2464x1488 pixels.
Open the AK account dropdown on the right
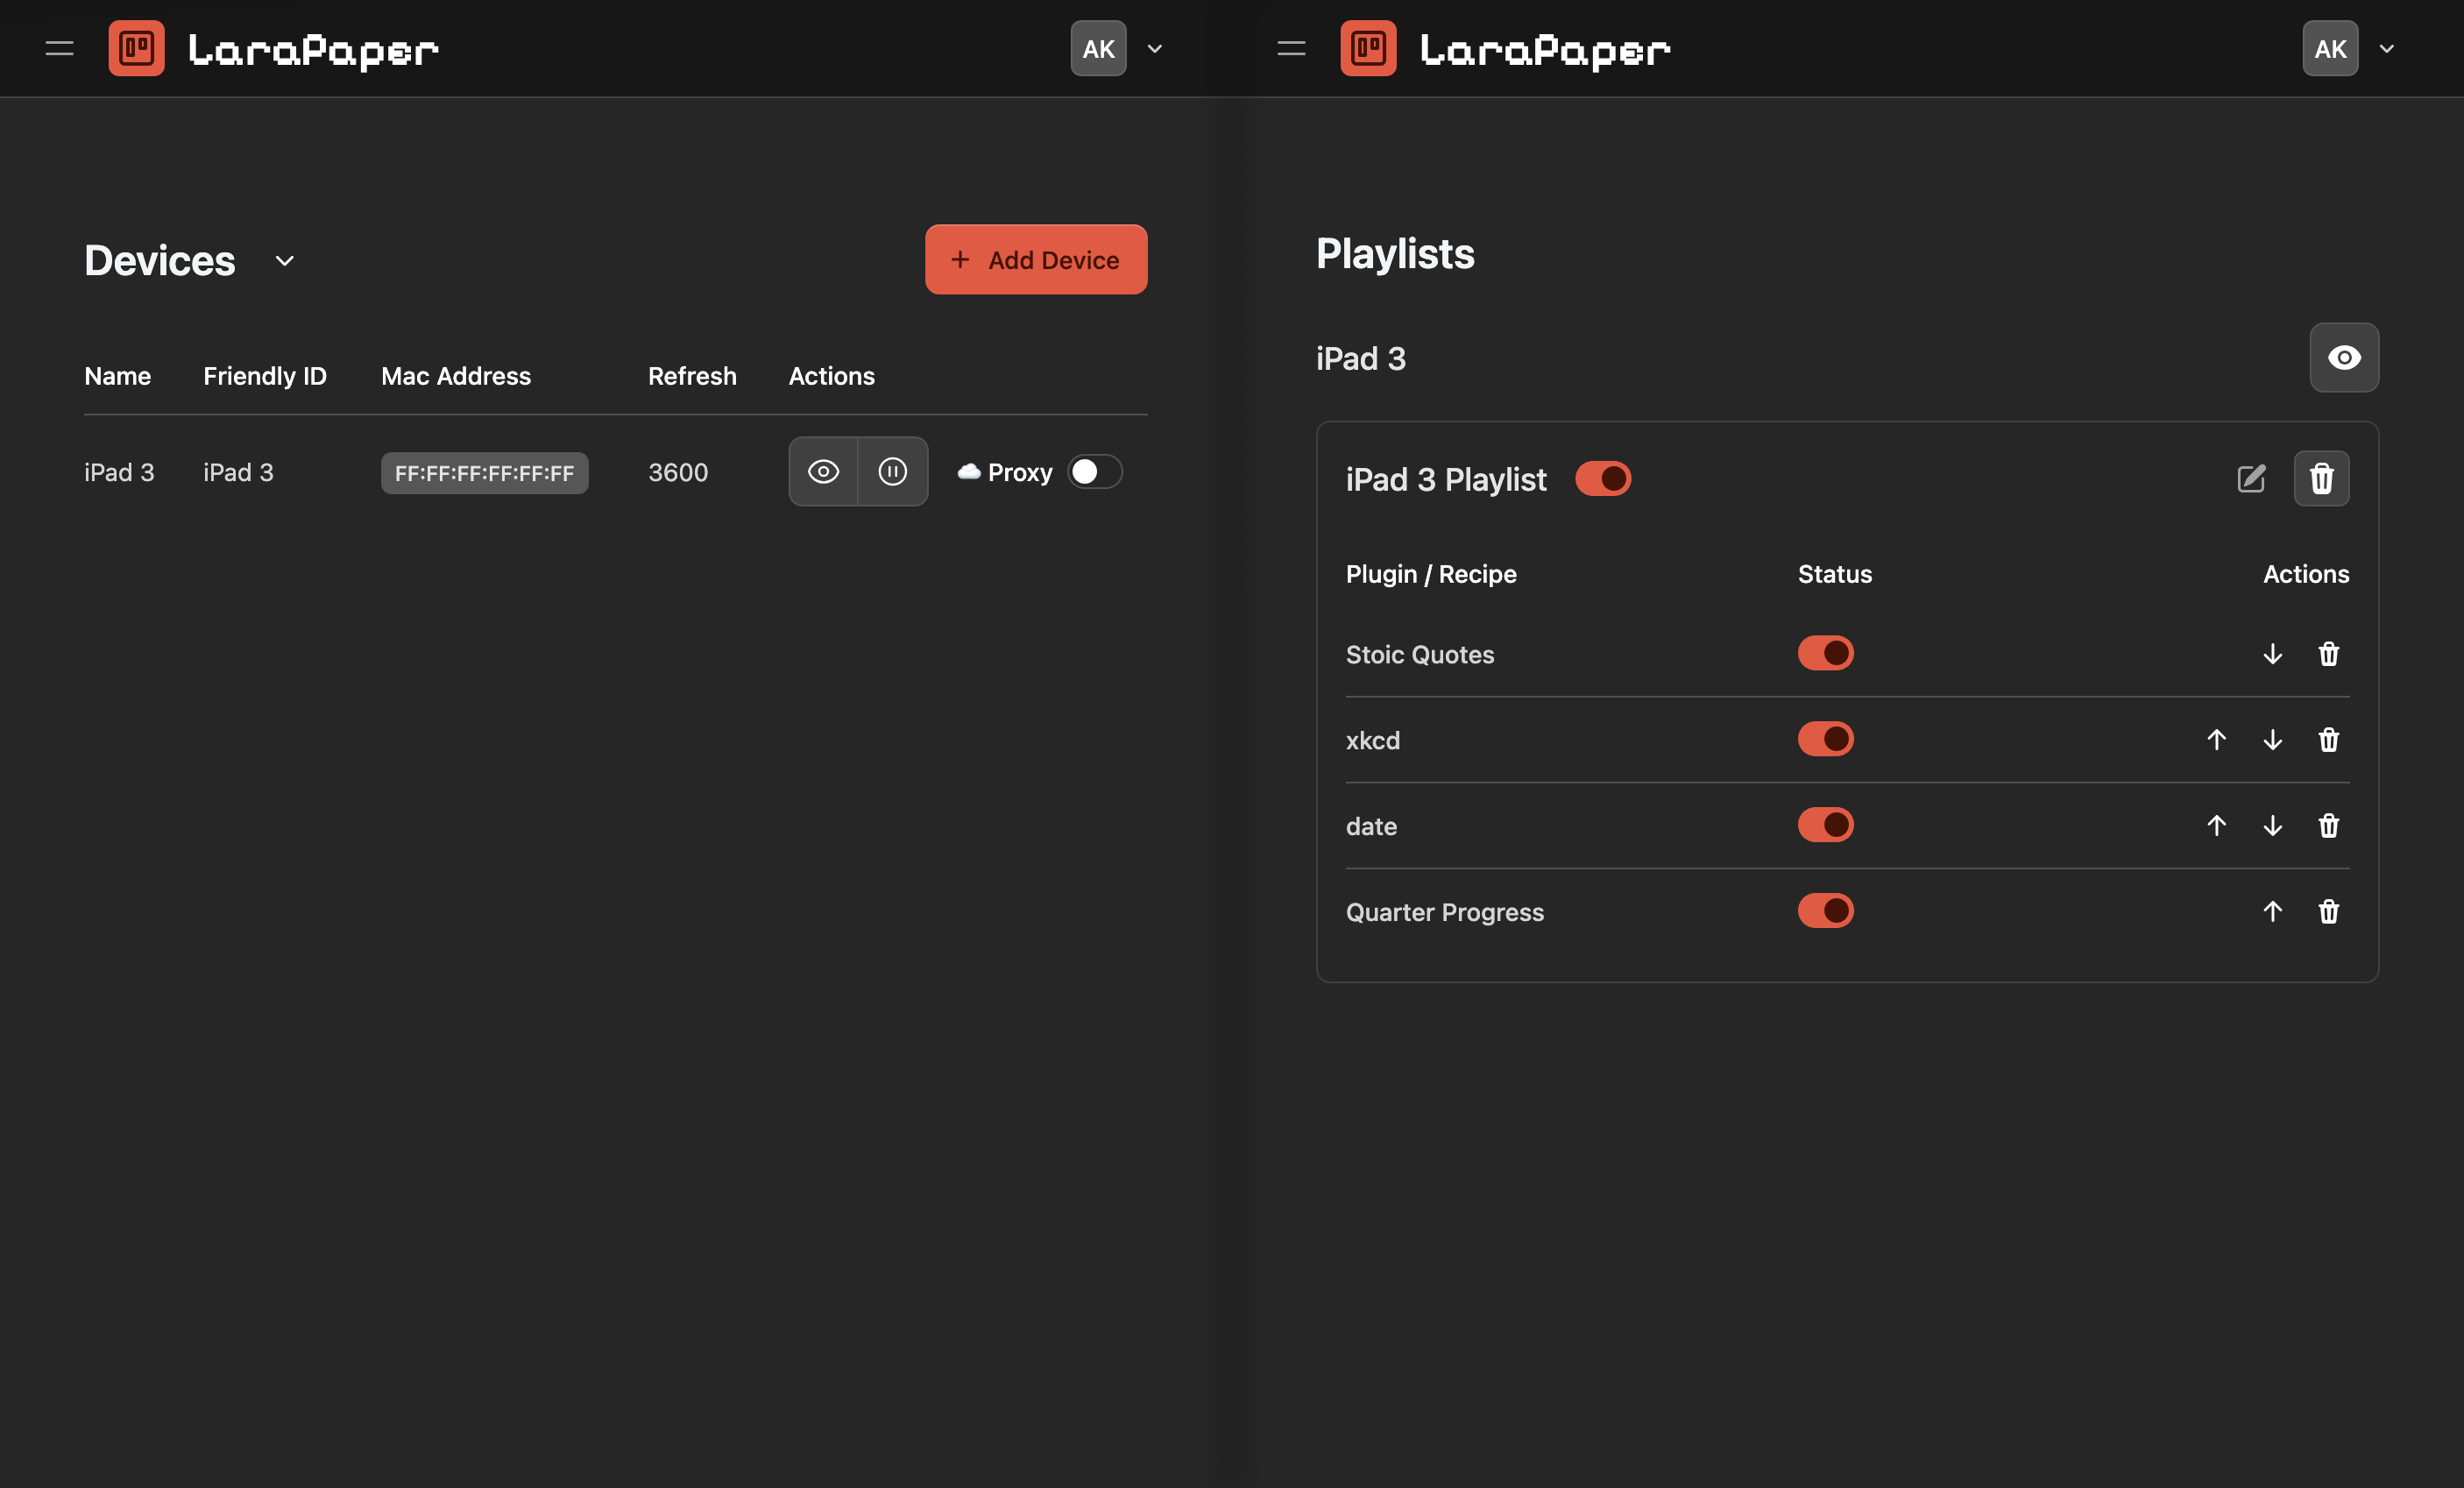[2387, 48]
